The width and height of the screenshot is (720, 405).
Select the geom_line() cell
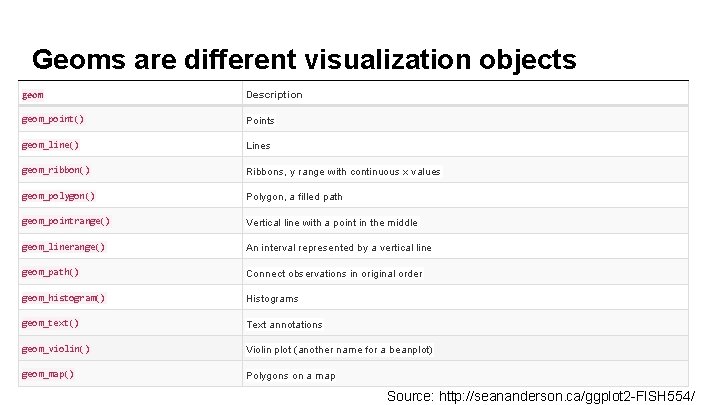[50, 145]
